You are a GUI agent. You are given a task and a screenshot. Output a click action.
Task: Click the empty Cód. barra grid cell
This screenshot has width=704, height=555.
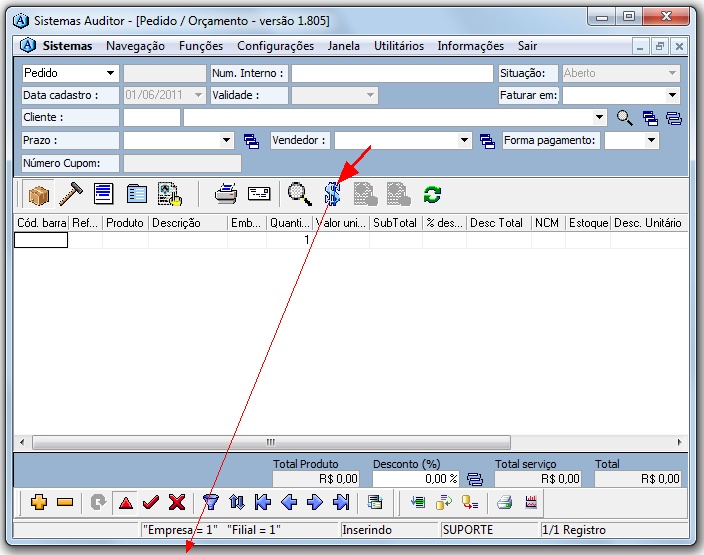(41, 240)
